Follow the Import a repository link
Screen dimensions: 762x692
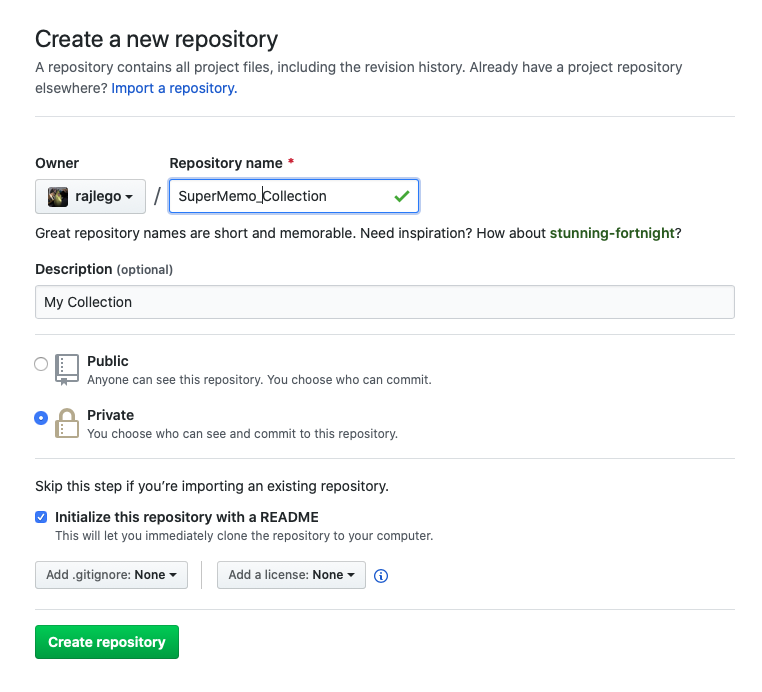point(174,88)
